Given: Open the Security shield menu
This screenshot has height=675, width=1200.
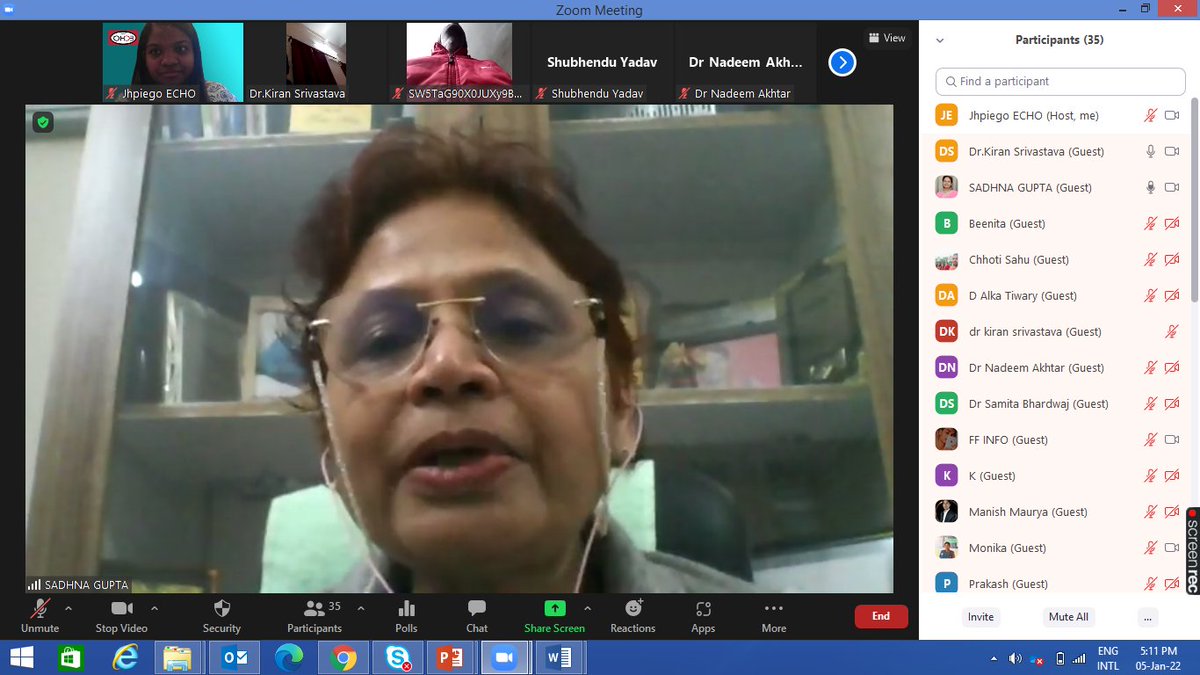Looking at the screenshot, I should tap(222, 608).
